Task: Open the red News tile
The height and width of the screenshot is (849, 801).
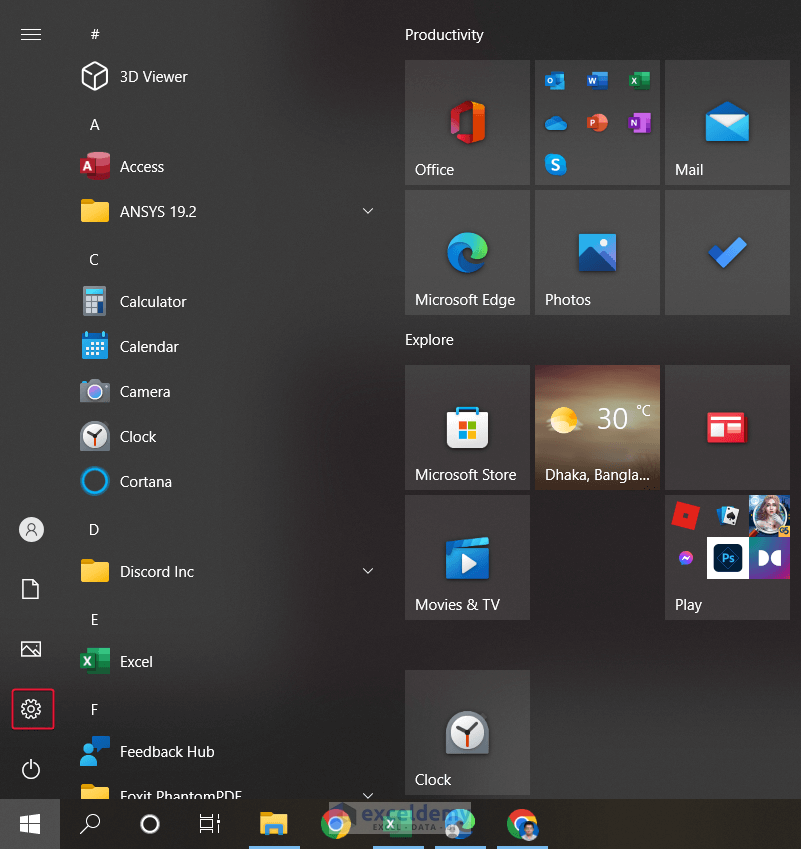Action: pyautogui.click(x=727, y=427)
